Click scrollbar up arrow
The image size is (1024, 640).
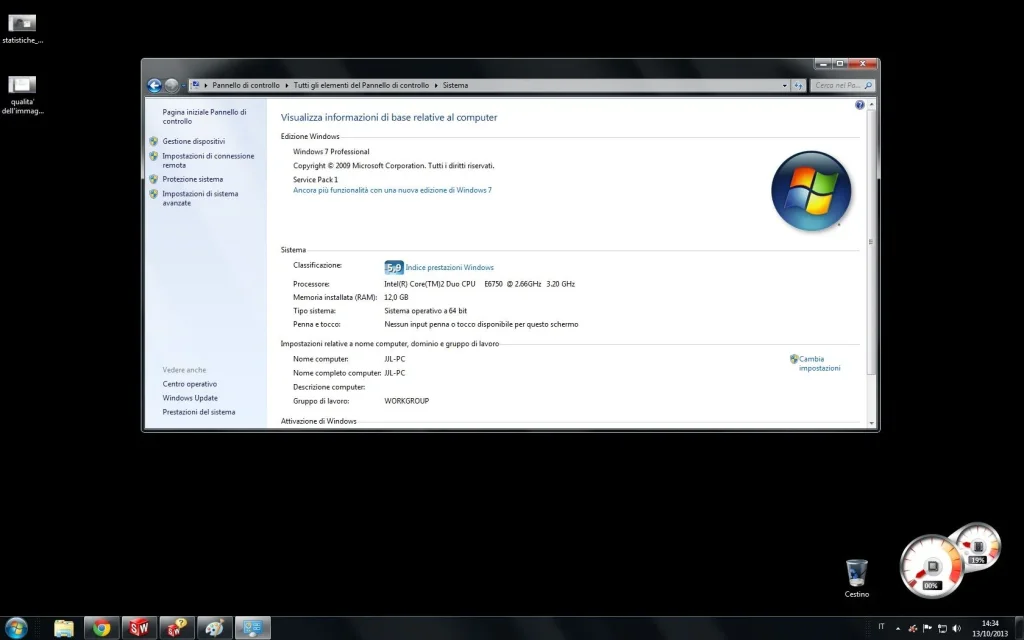click(871, 104)
